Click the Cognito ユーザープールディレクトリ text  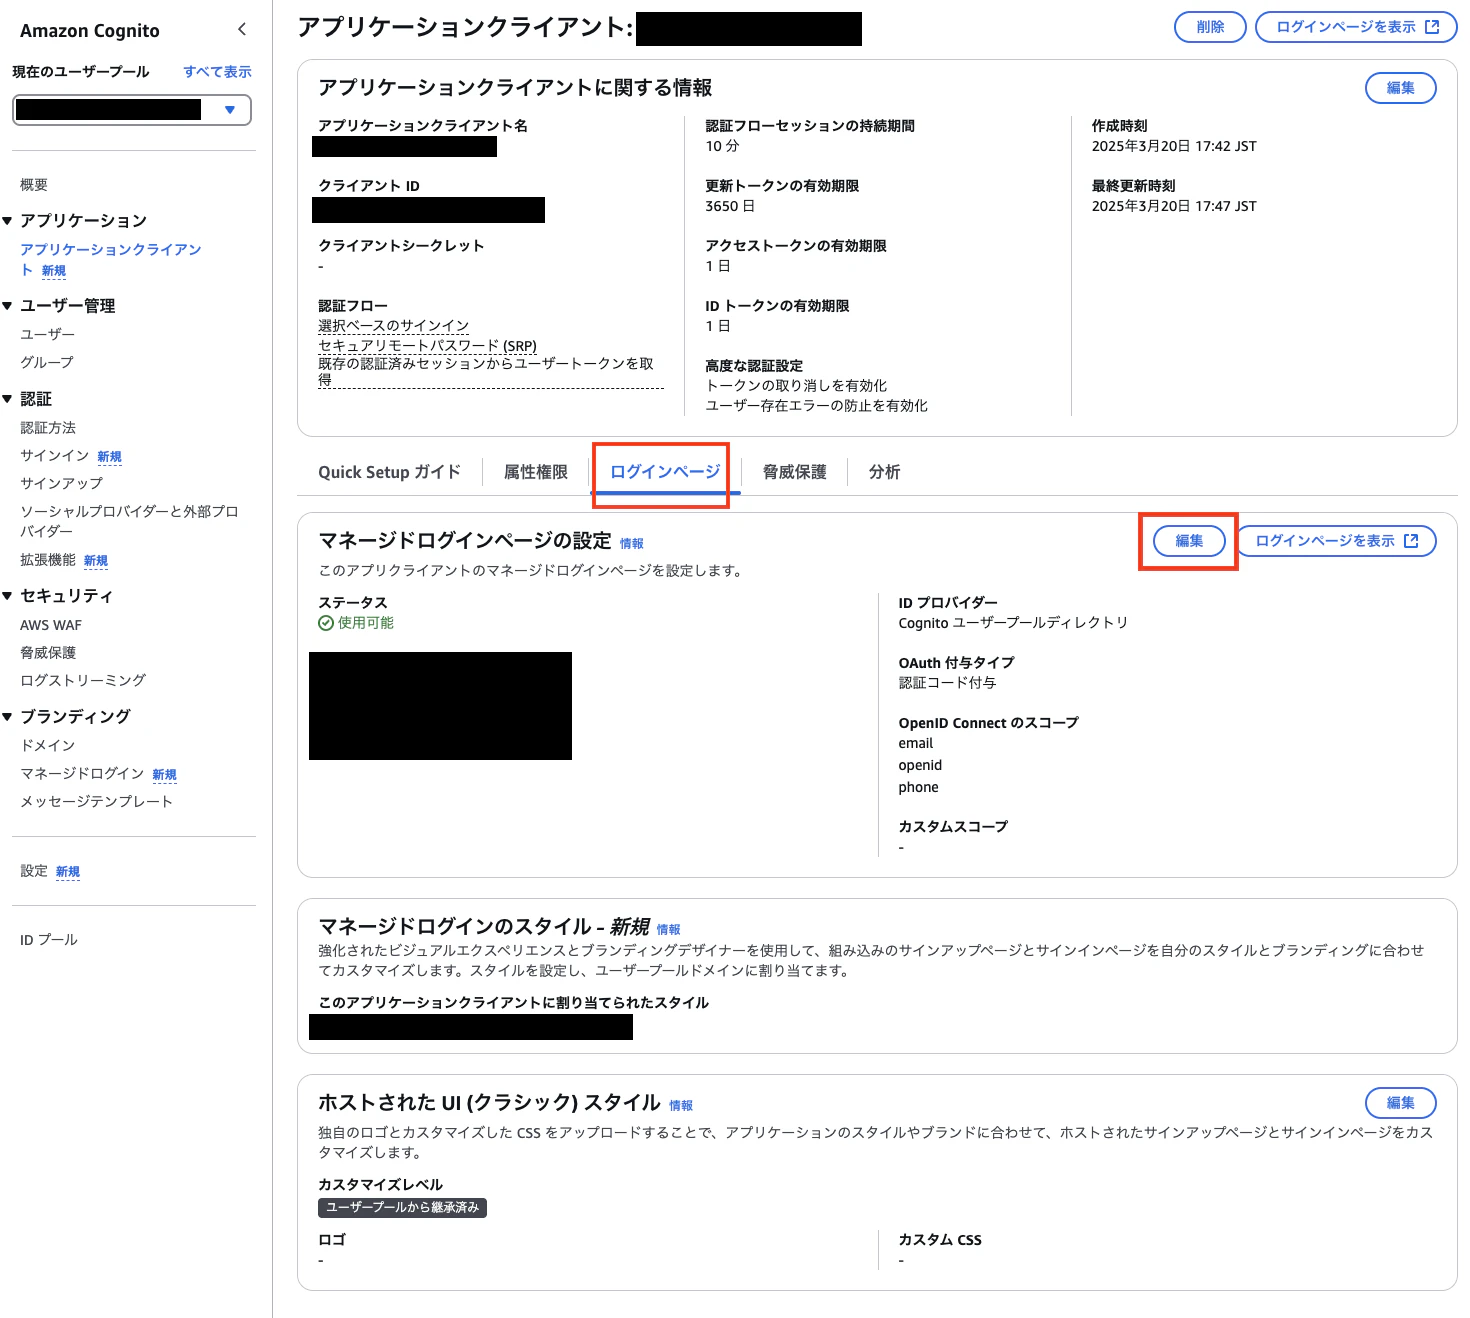click(x=1013, y=623)
